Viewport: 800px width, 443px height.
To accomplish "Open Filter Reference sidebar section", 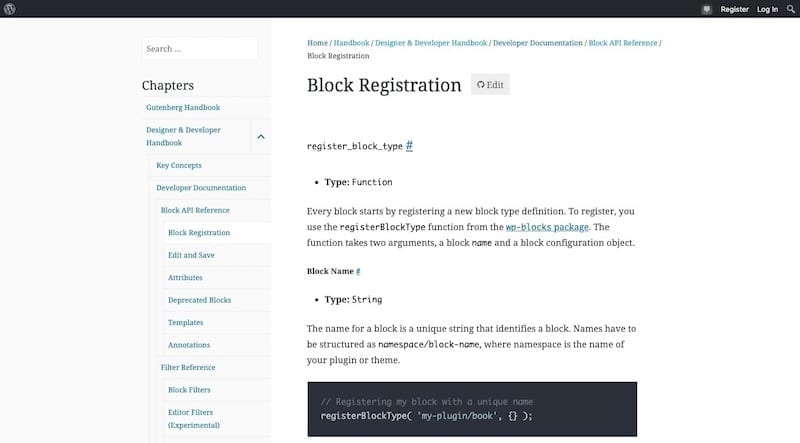I will (188, 367).
